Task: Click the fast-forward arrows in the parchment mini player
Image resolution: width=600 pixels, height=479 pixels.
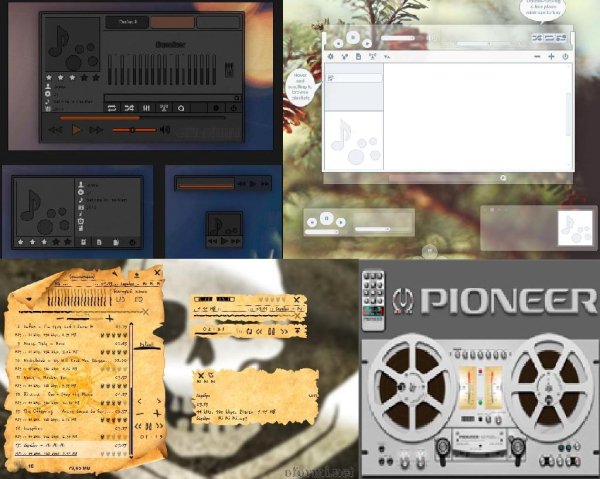Action: point(284,331)
